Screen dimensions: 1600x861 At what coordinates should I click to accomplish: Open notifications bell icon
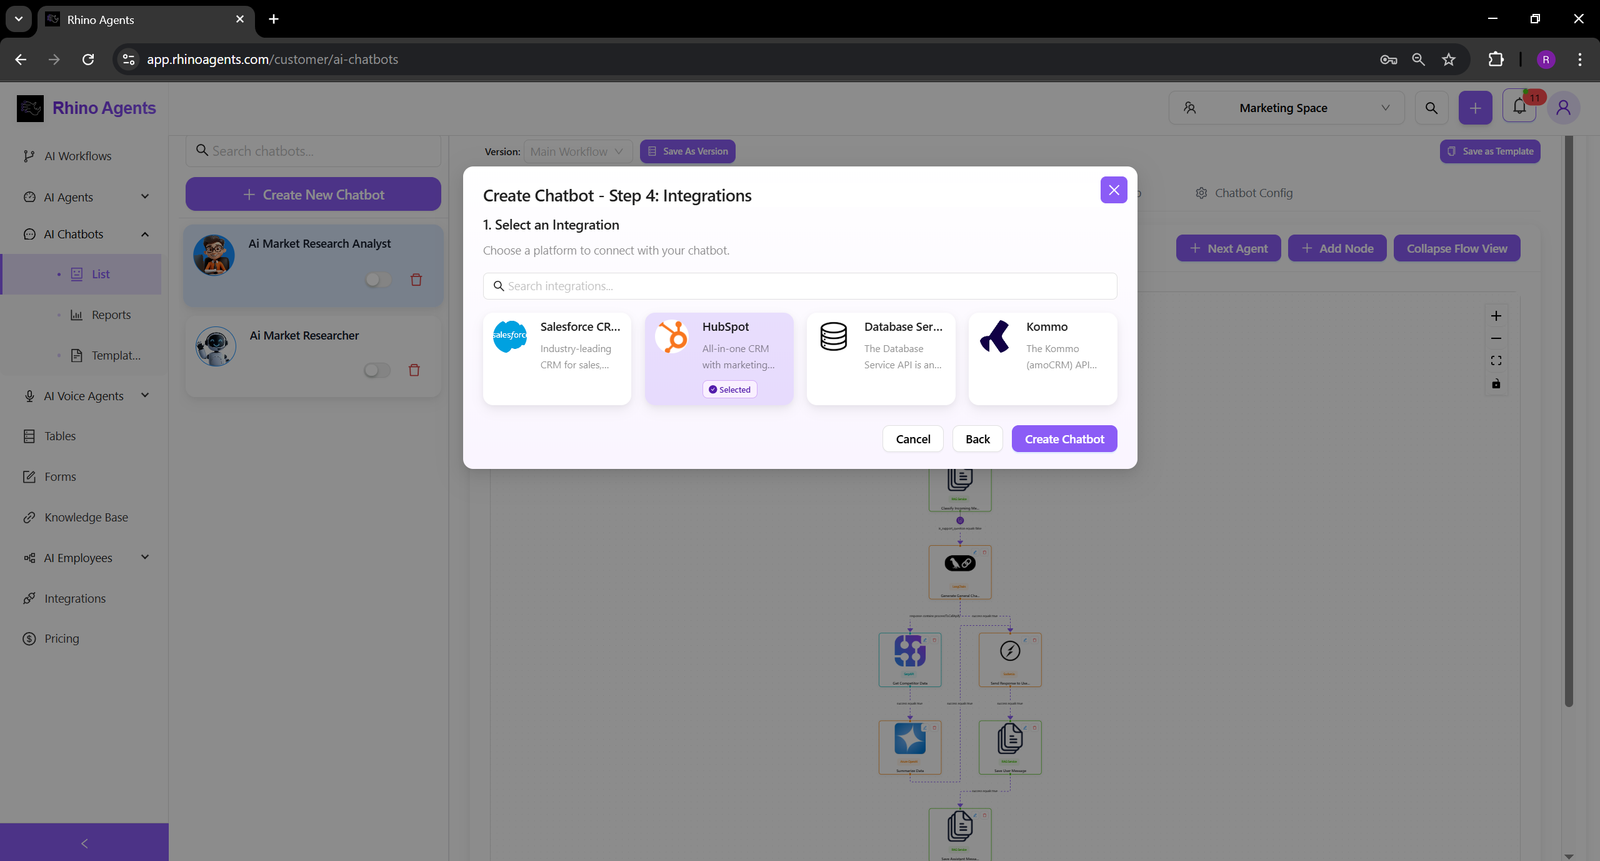click(x=1520, y=107)
